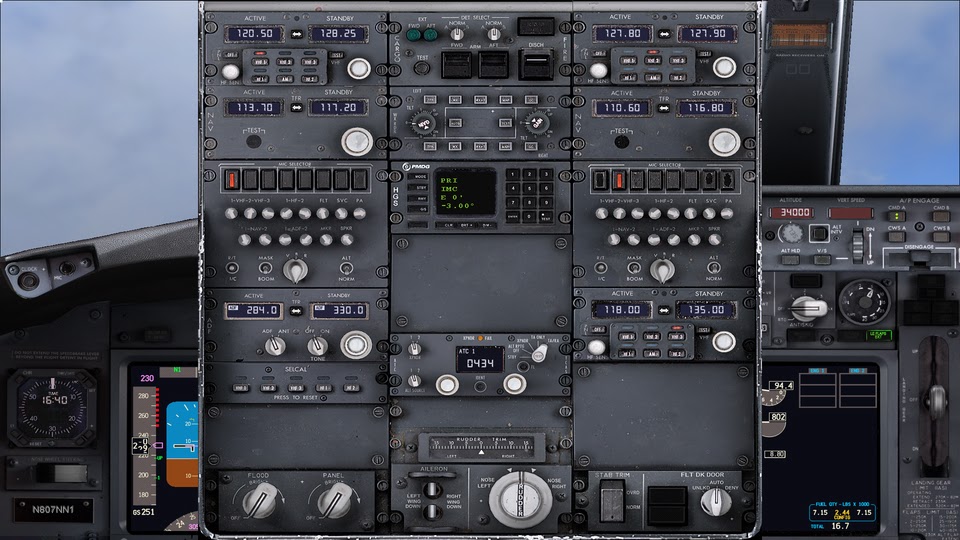Click lit VHF2 mic selector on right audio panel

point(619,180)
